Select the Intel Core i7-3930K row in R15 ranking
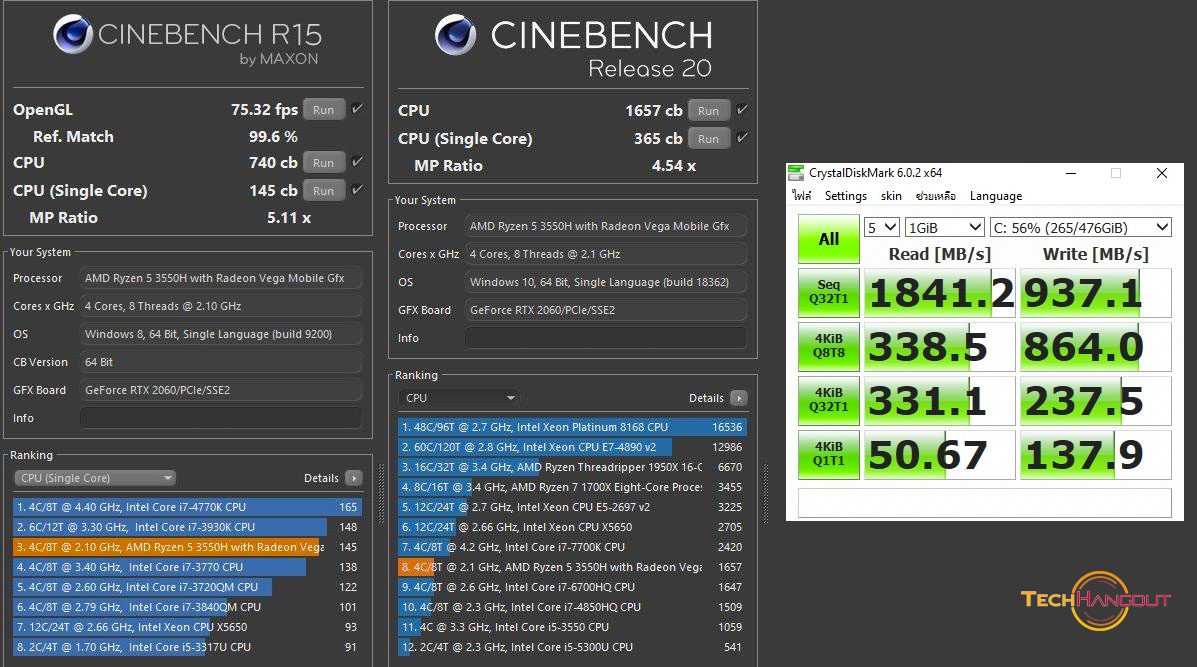Image resolution: width=1197 pixels, height=667 pixels. pos(187,527)
